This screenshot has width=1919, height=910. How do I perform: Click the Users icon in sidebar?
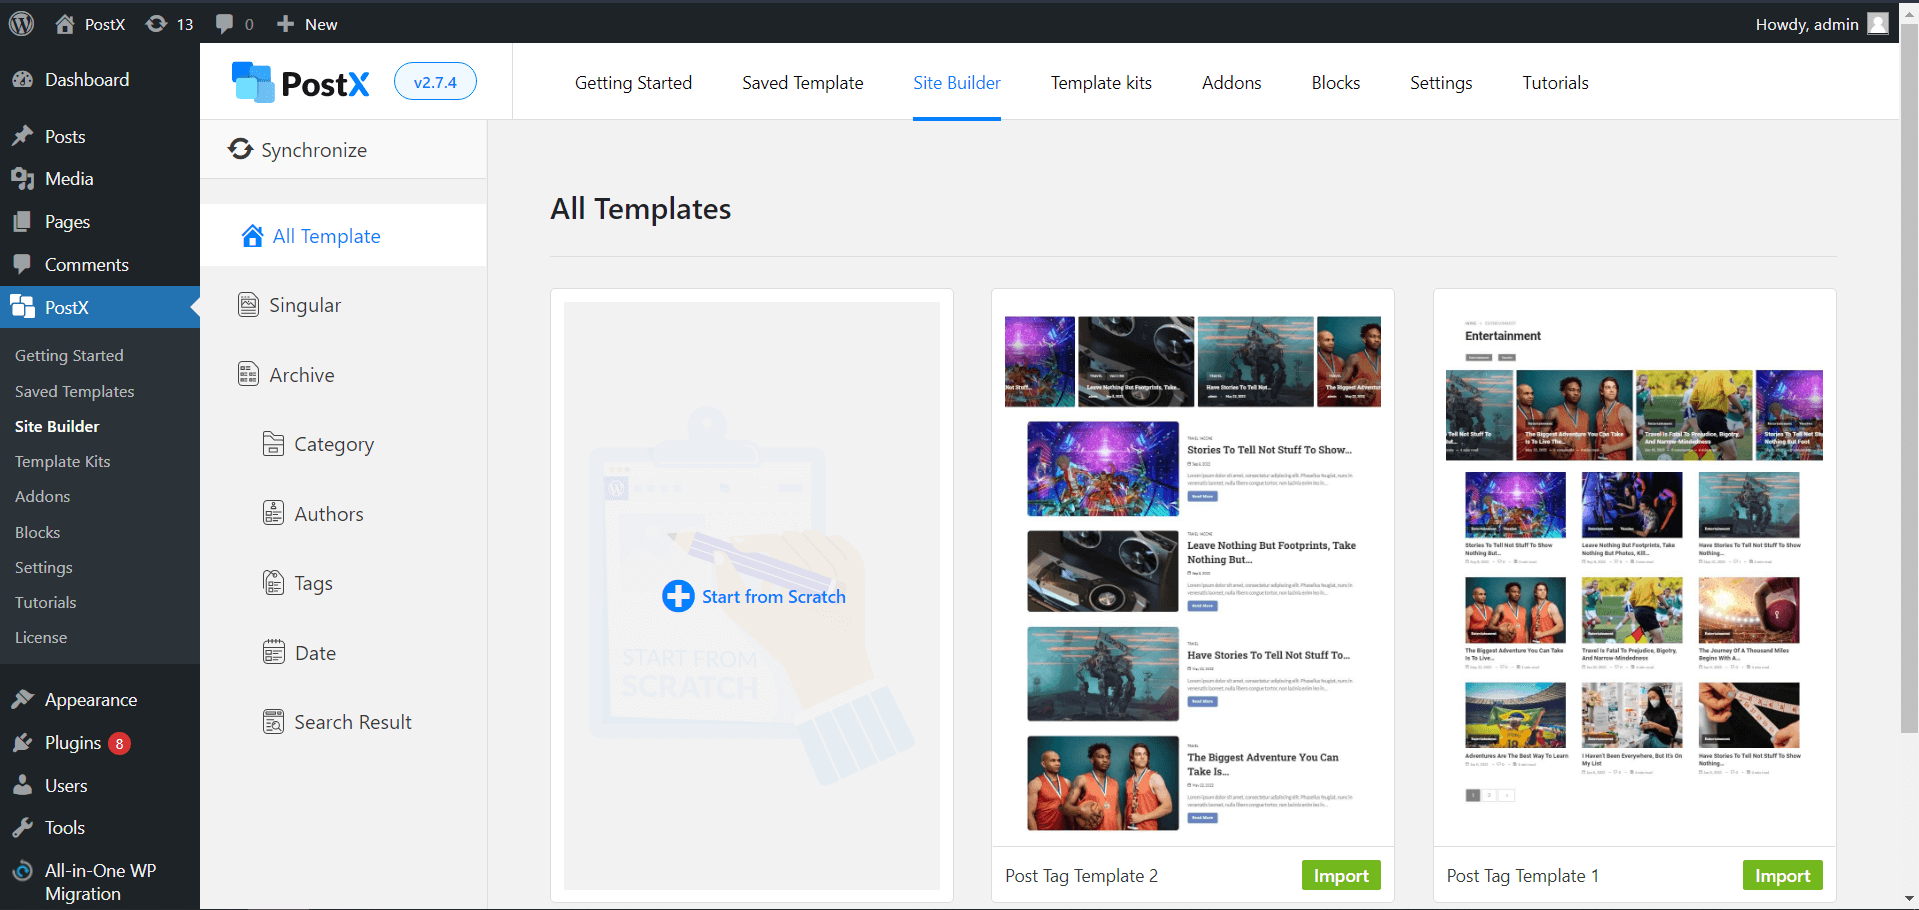click(x=22, y=786)
